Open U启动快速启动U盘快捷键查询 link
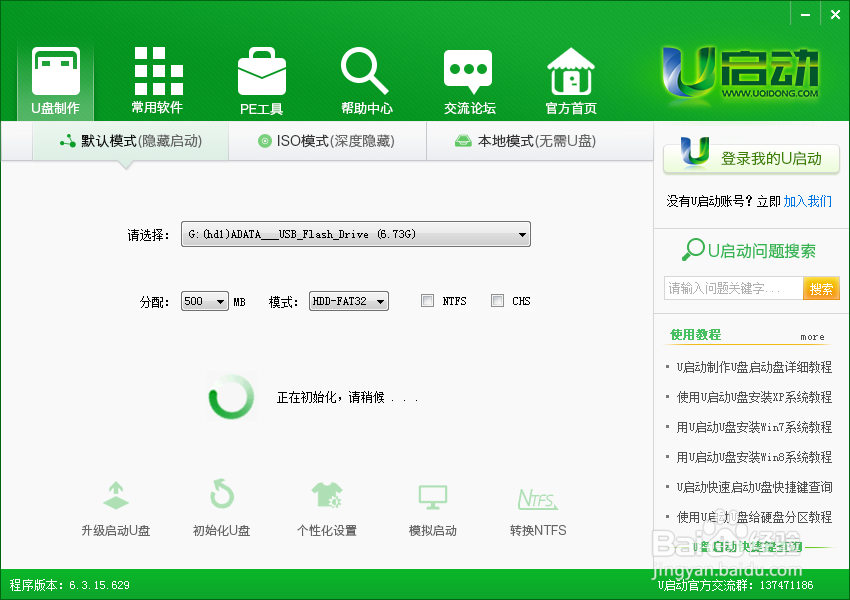This screenshot has width=850, height=600. pos(754,487)
